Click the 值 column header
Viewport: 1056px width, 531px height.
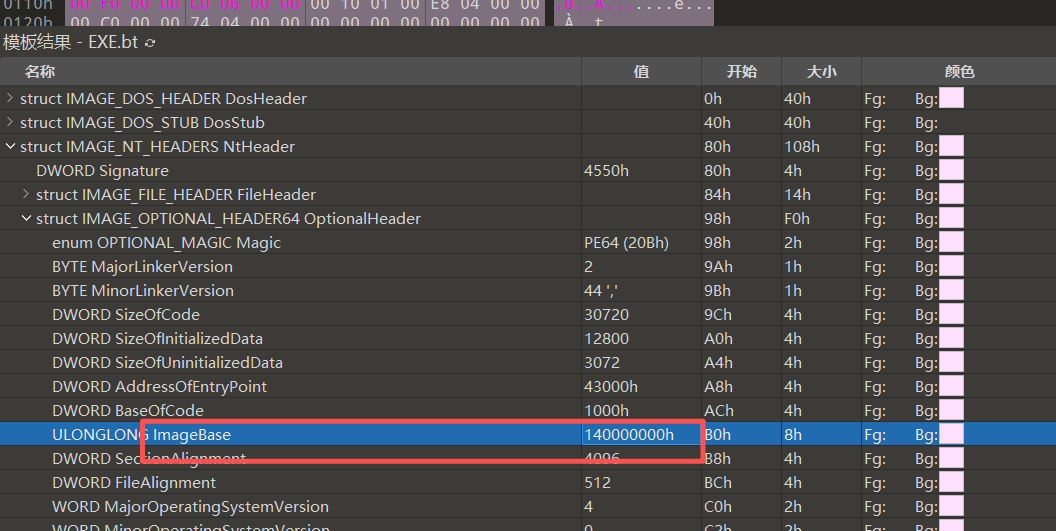pyautogui.click(x=641, y=72)
